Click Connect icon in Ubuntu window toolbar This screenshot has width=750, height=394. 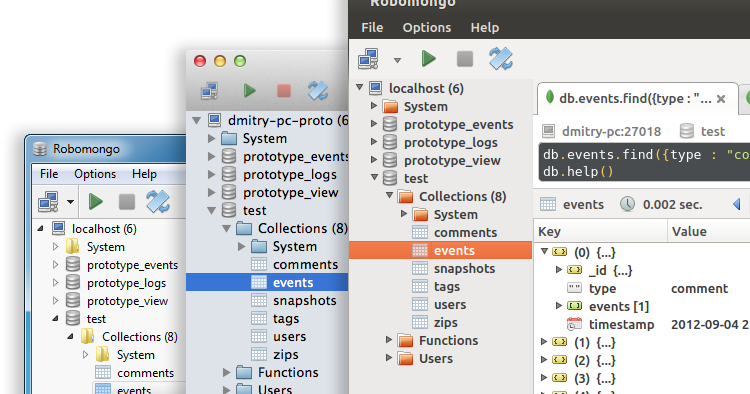point(368,59)
